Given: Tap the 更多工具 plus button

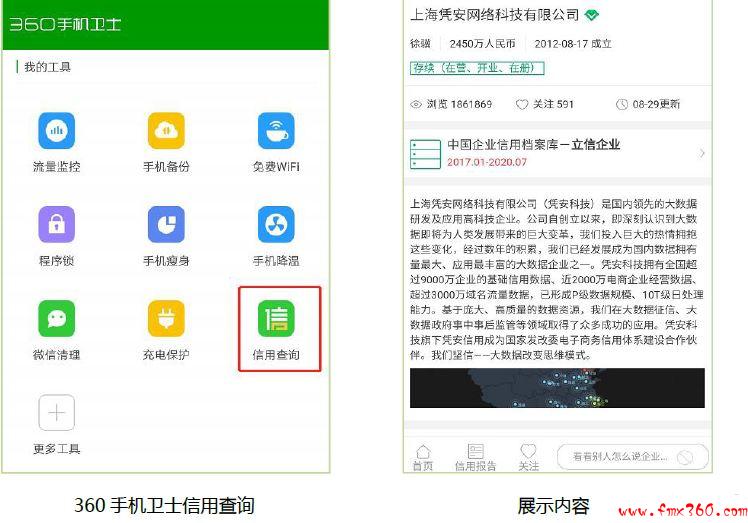Looking at the screenshot, I should (56, 413).
